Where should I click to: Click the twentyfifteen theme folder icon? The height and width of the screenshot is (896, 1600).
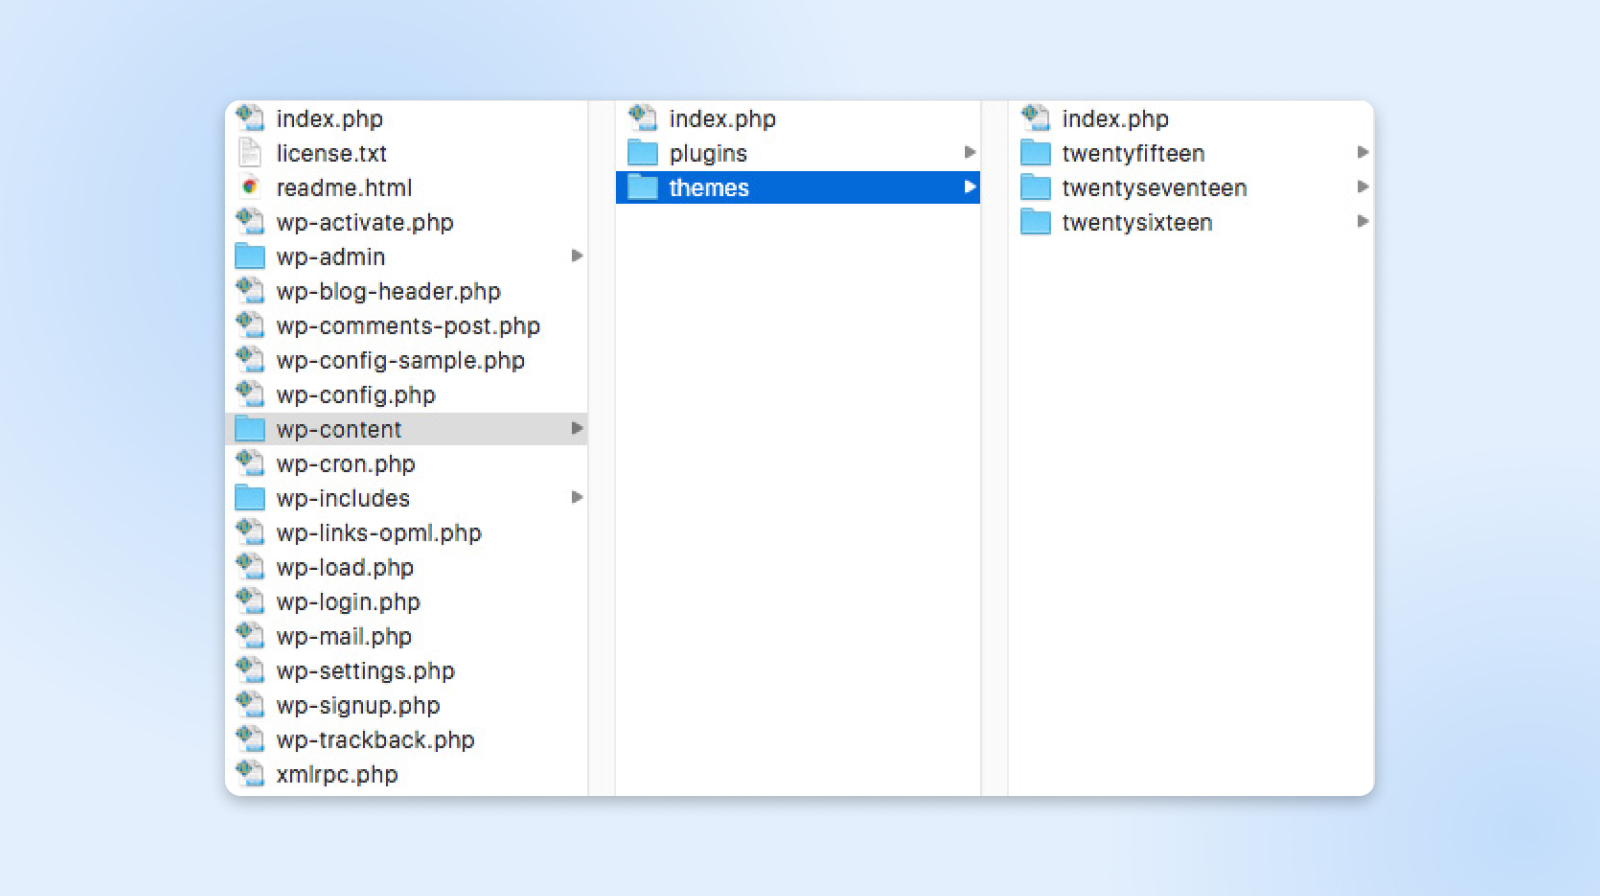click(1035, 153)
